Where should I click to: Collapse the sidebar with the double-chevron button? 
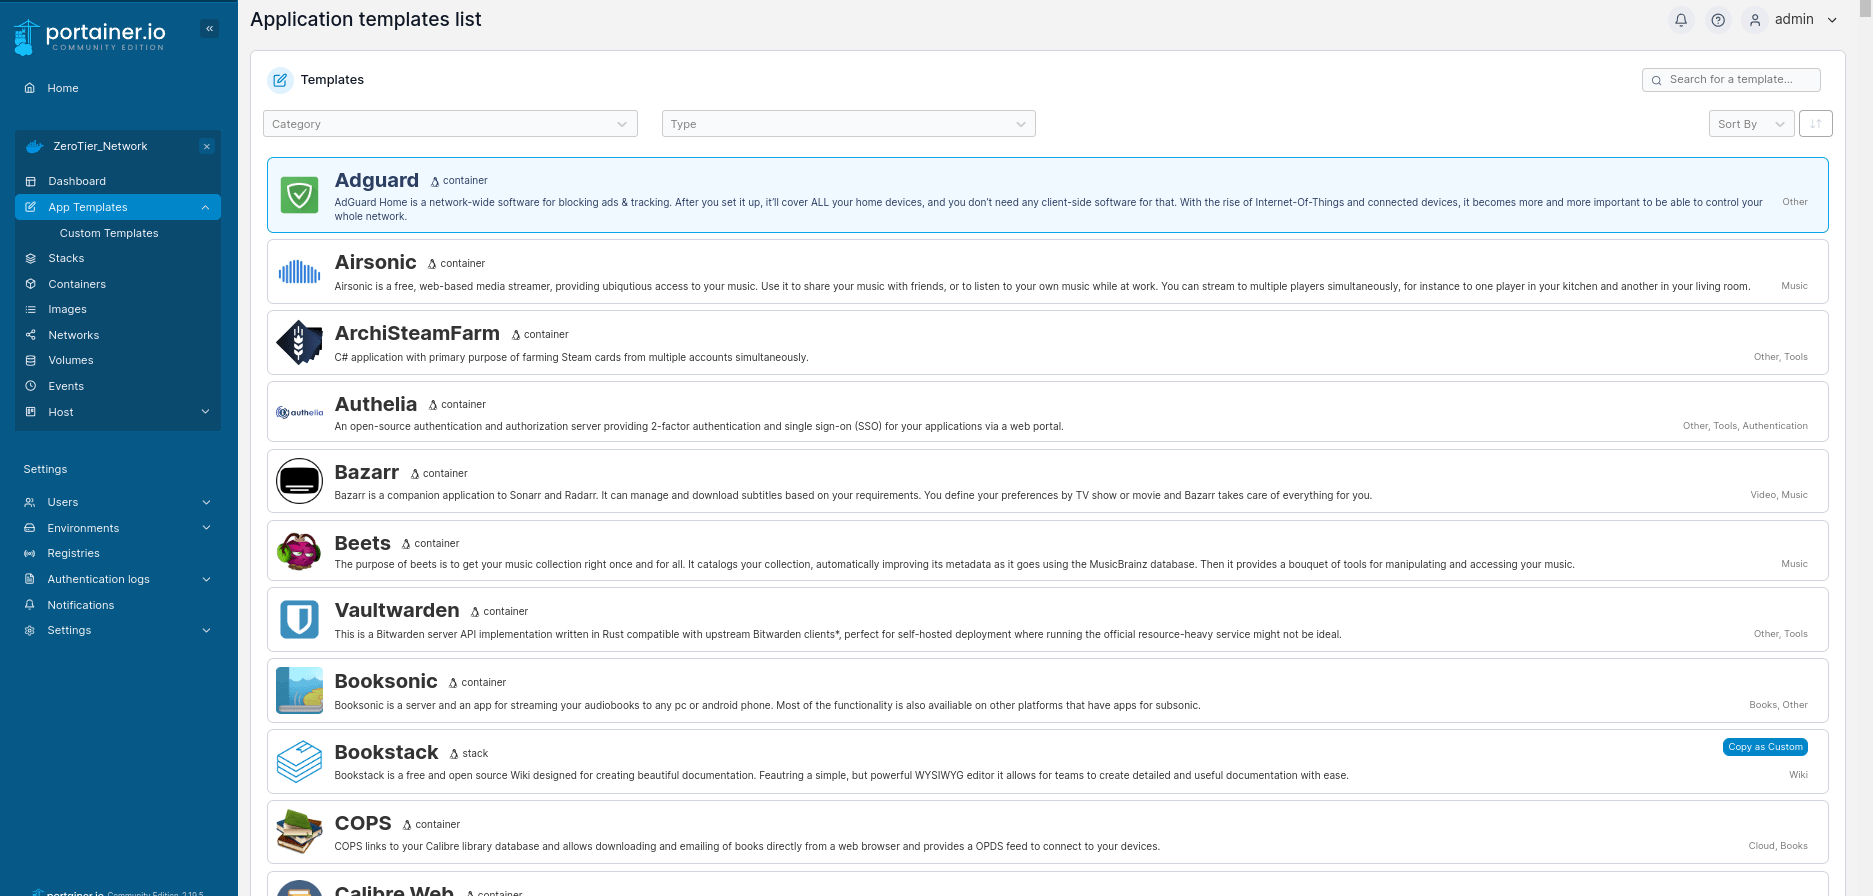(x=209, y=29)
